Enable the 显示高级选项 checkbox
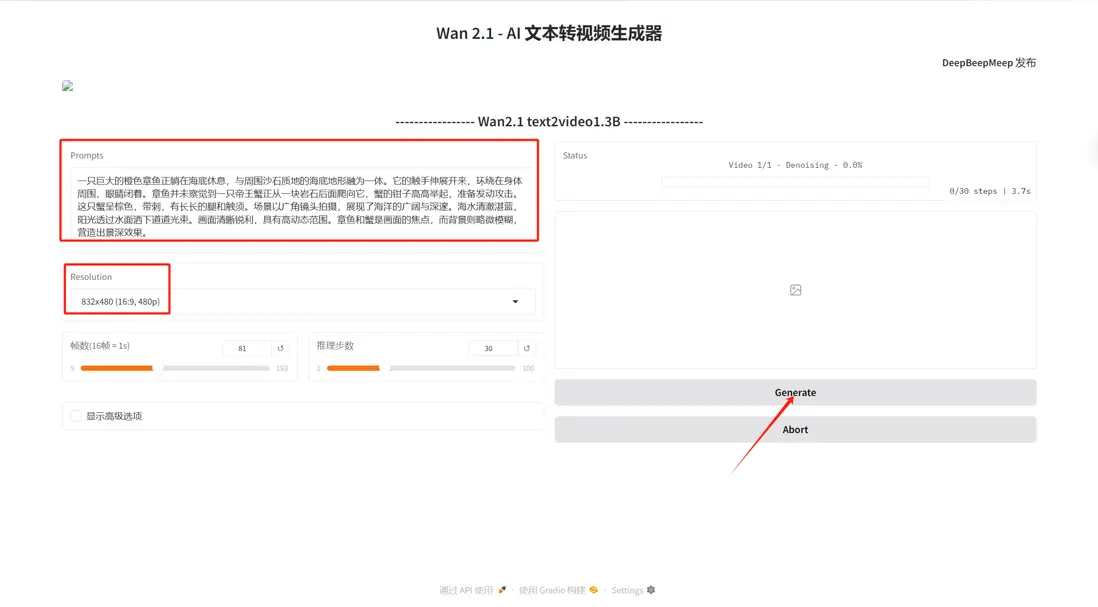Viewport: 1098px width, 607px height. click(76, 416)
